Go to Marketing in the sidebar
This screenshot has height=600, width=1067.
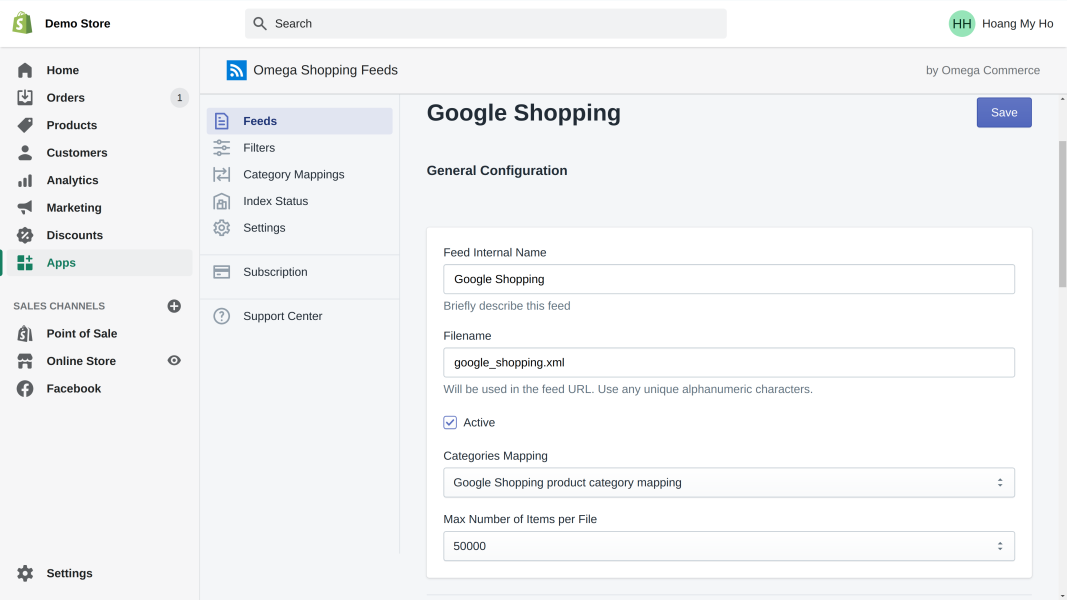73,208
